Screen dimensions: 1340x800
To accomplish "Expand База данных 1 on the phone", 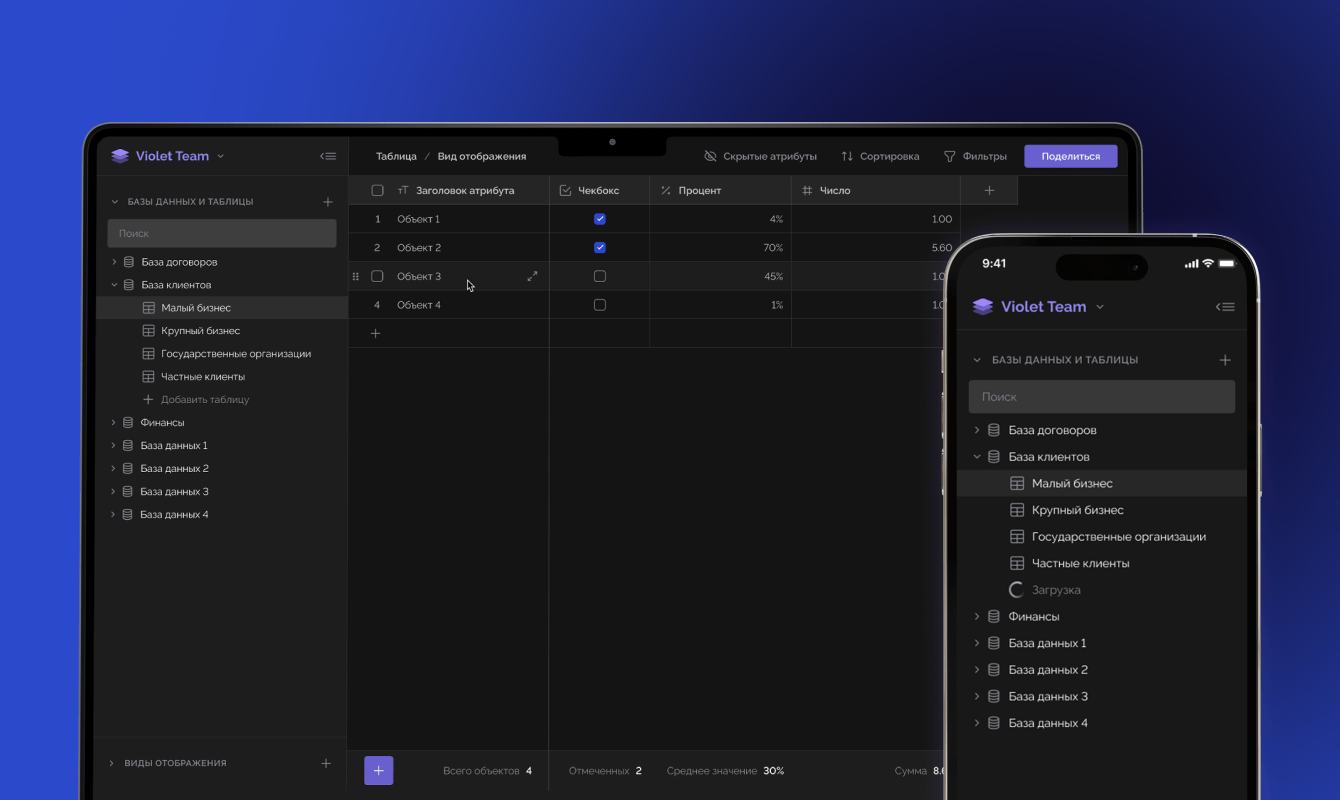I will pos(977,643).
